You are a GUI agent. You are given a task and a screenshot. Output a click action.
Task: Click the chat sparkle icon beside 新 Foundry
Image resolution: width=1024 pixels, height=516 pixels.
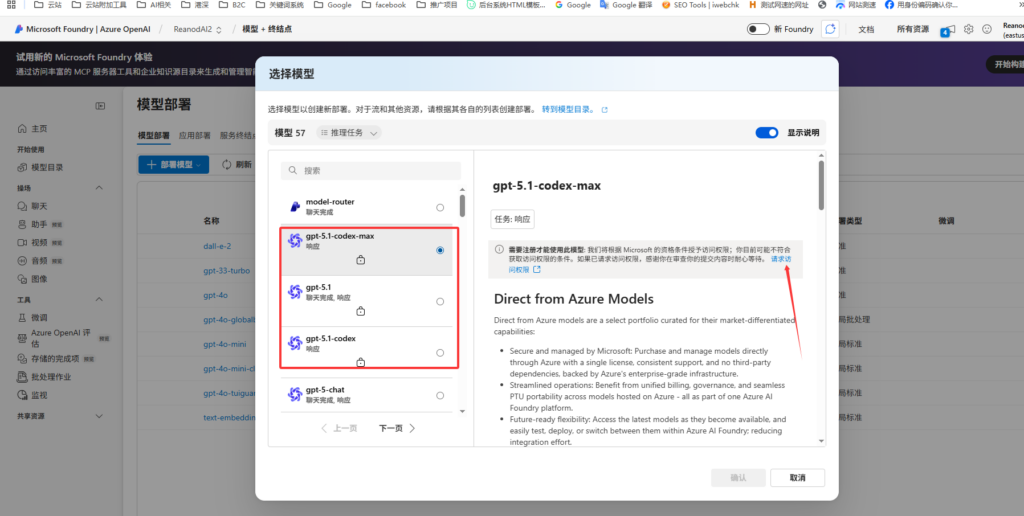[830, 29]
